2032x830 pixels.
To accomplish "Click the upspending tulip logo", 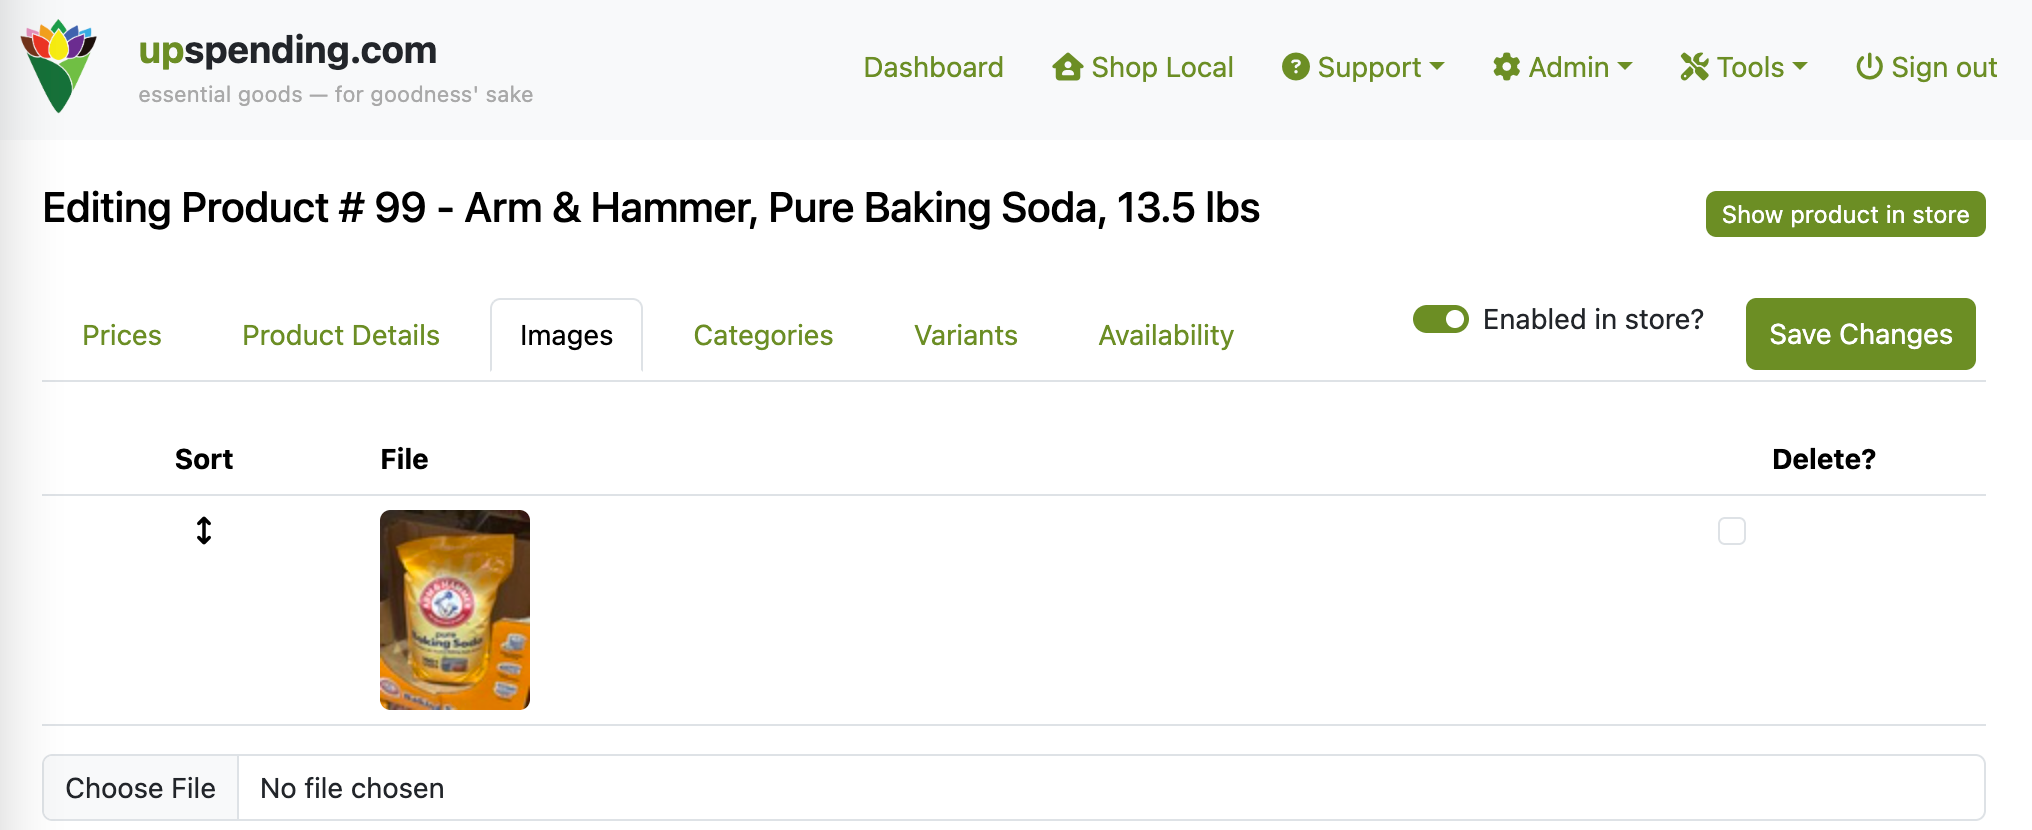I will [59, 66].
